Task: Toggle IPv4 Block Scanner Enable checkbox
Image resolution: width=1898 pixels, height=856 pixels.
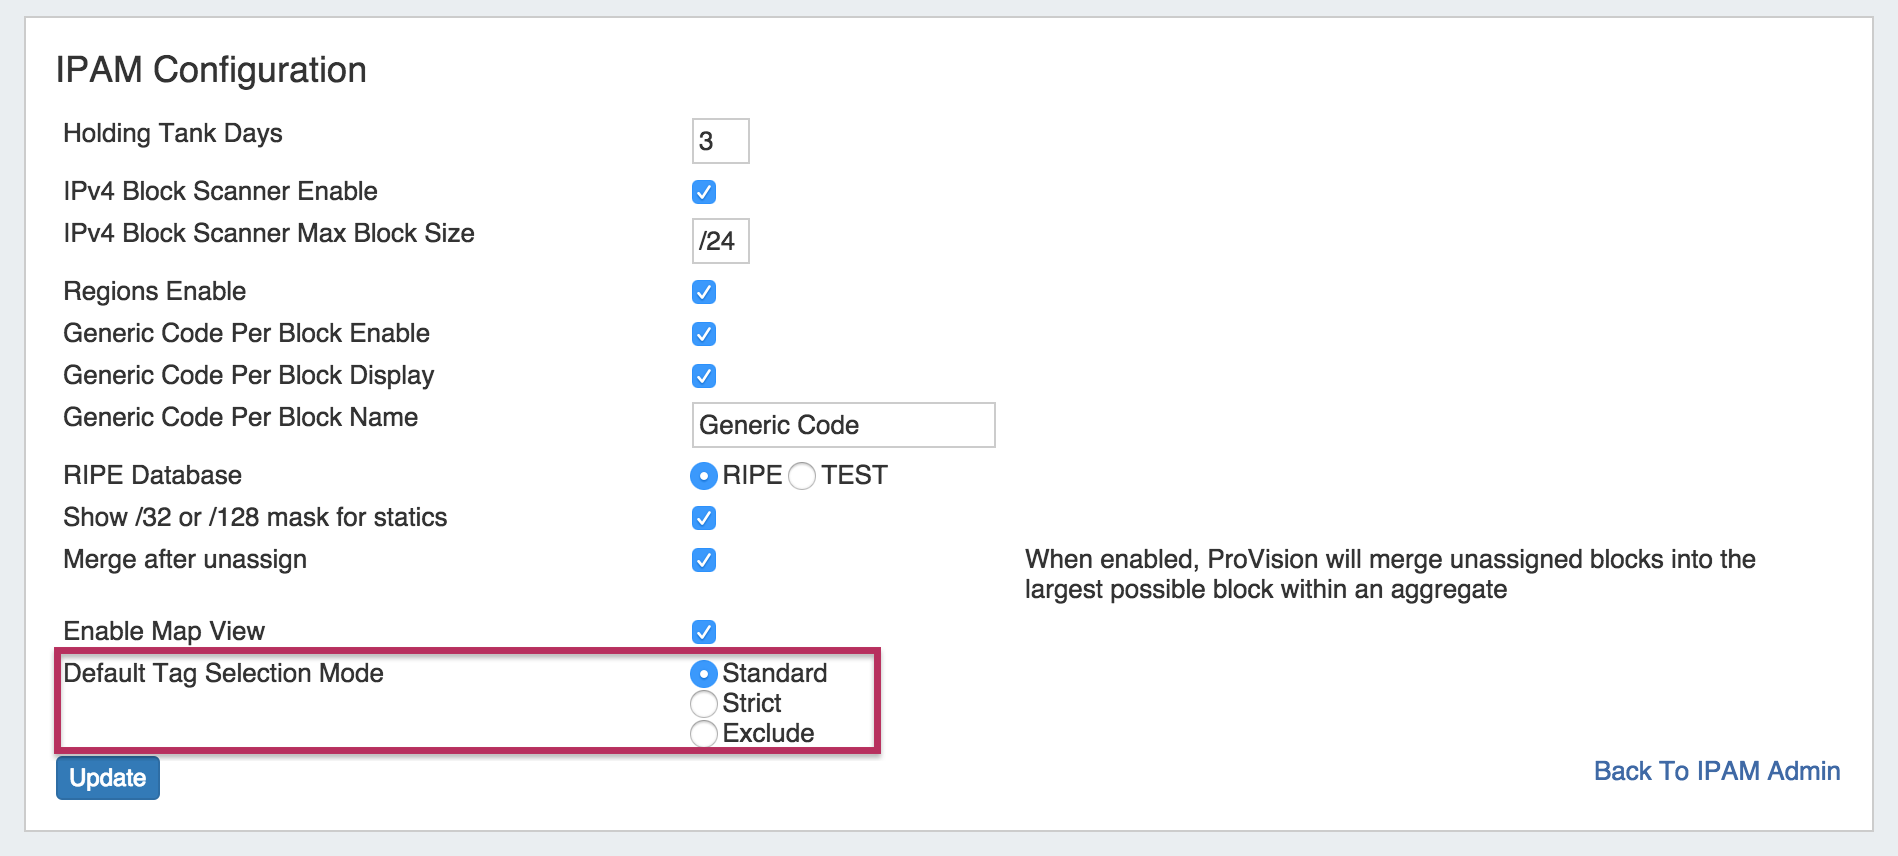Action: (704, 192)
